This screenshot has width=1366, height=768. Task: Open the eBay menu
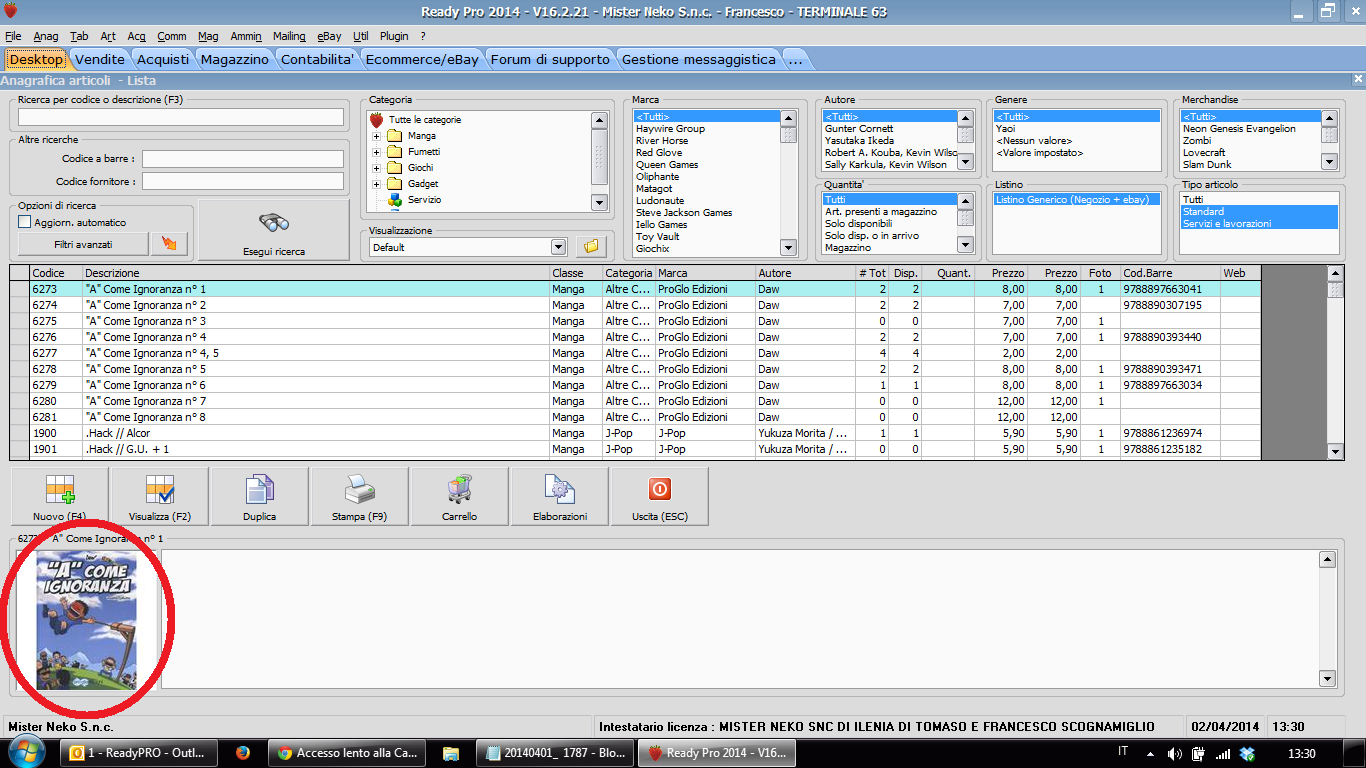(x=329, y=36)
